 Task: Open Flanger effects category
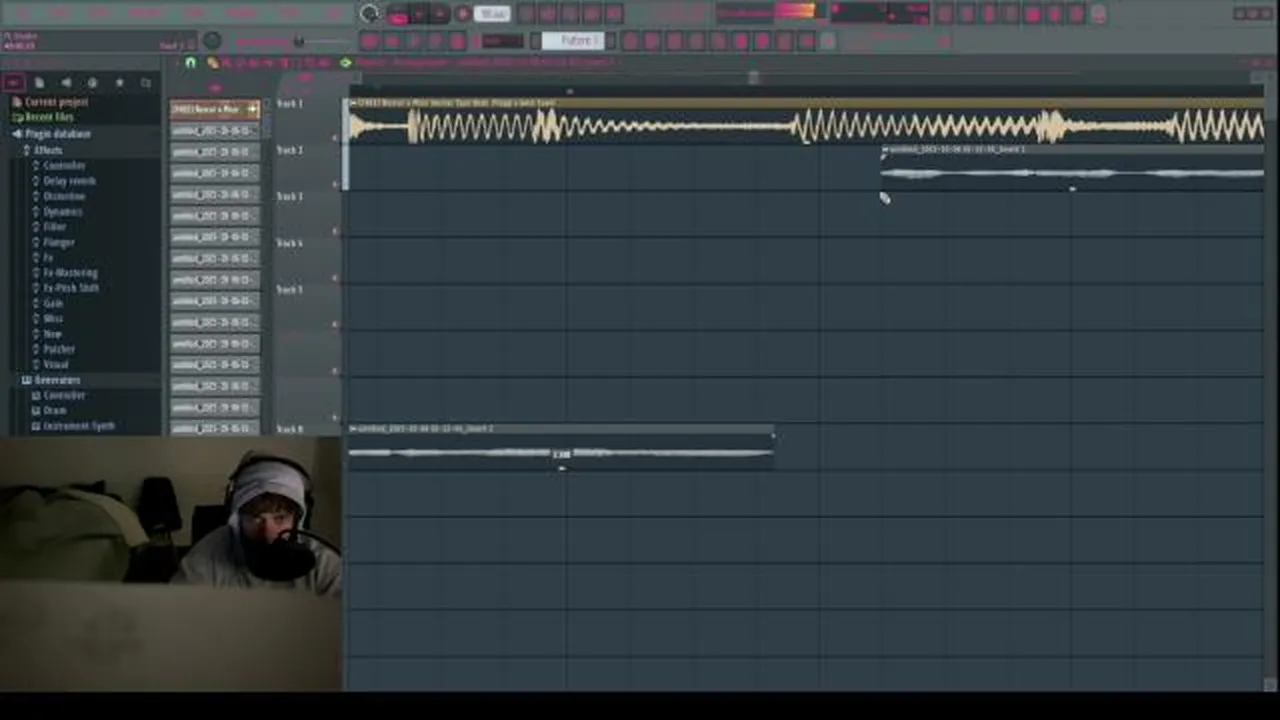point(58,242)
